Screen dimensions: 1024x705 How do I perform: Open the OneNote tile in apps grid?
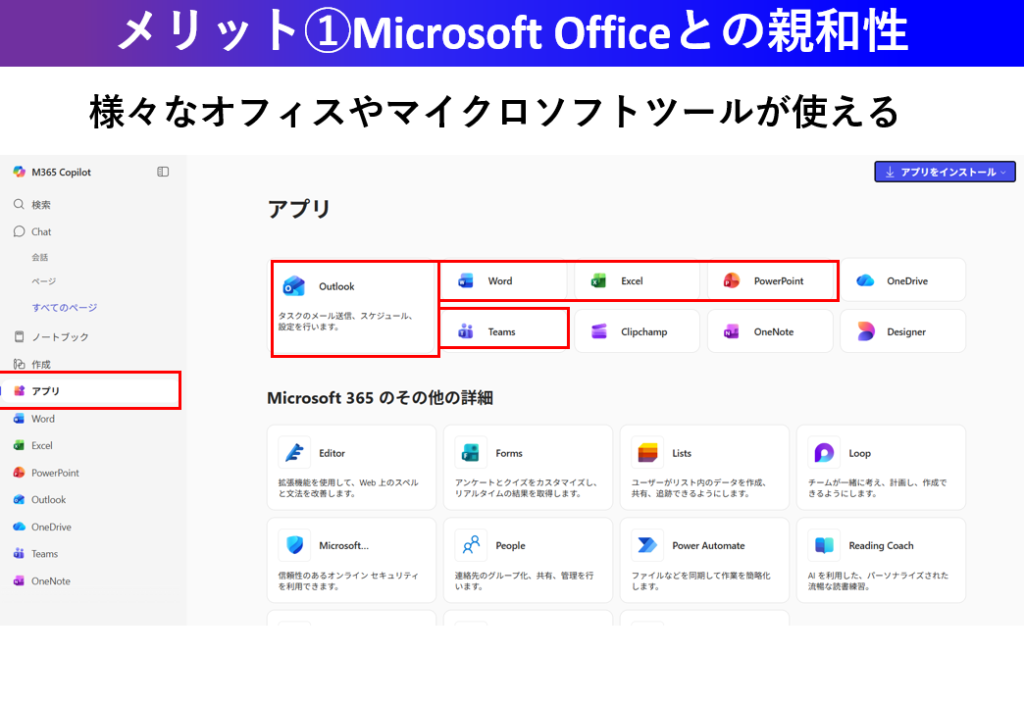[769, 331]
